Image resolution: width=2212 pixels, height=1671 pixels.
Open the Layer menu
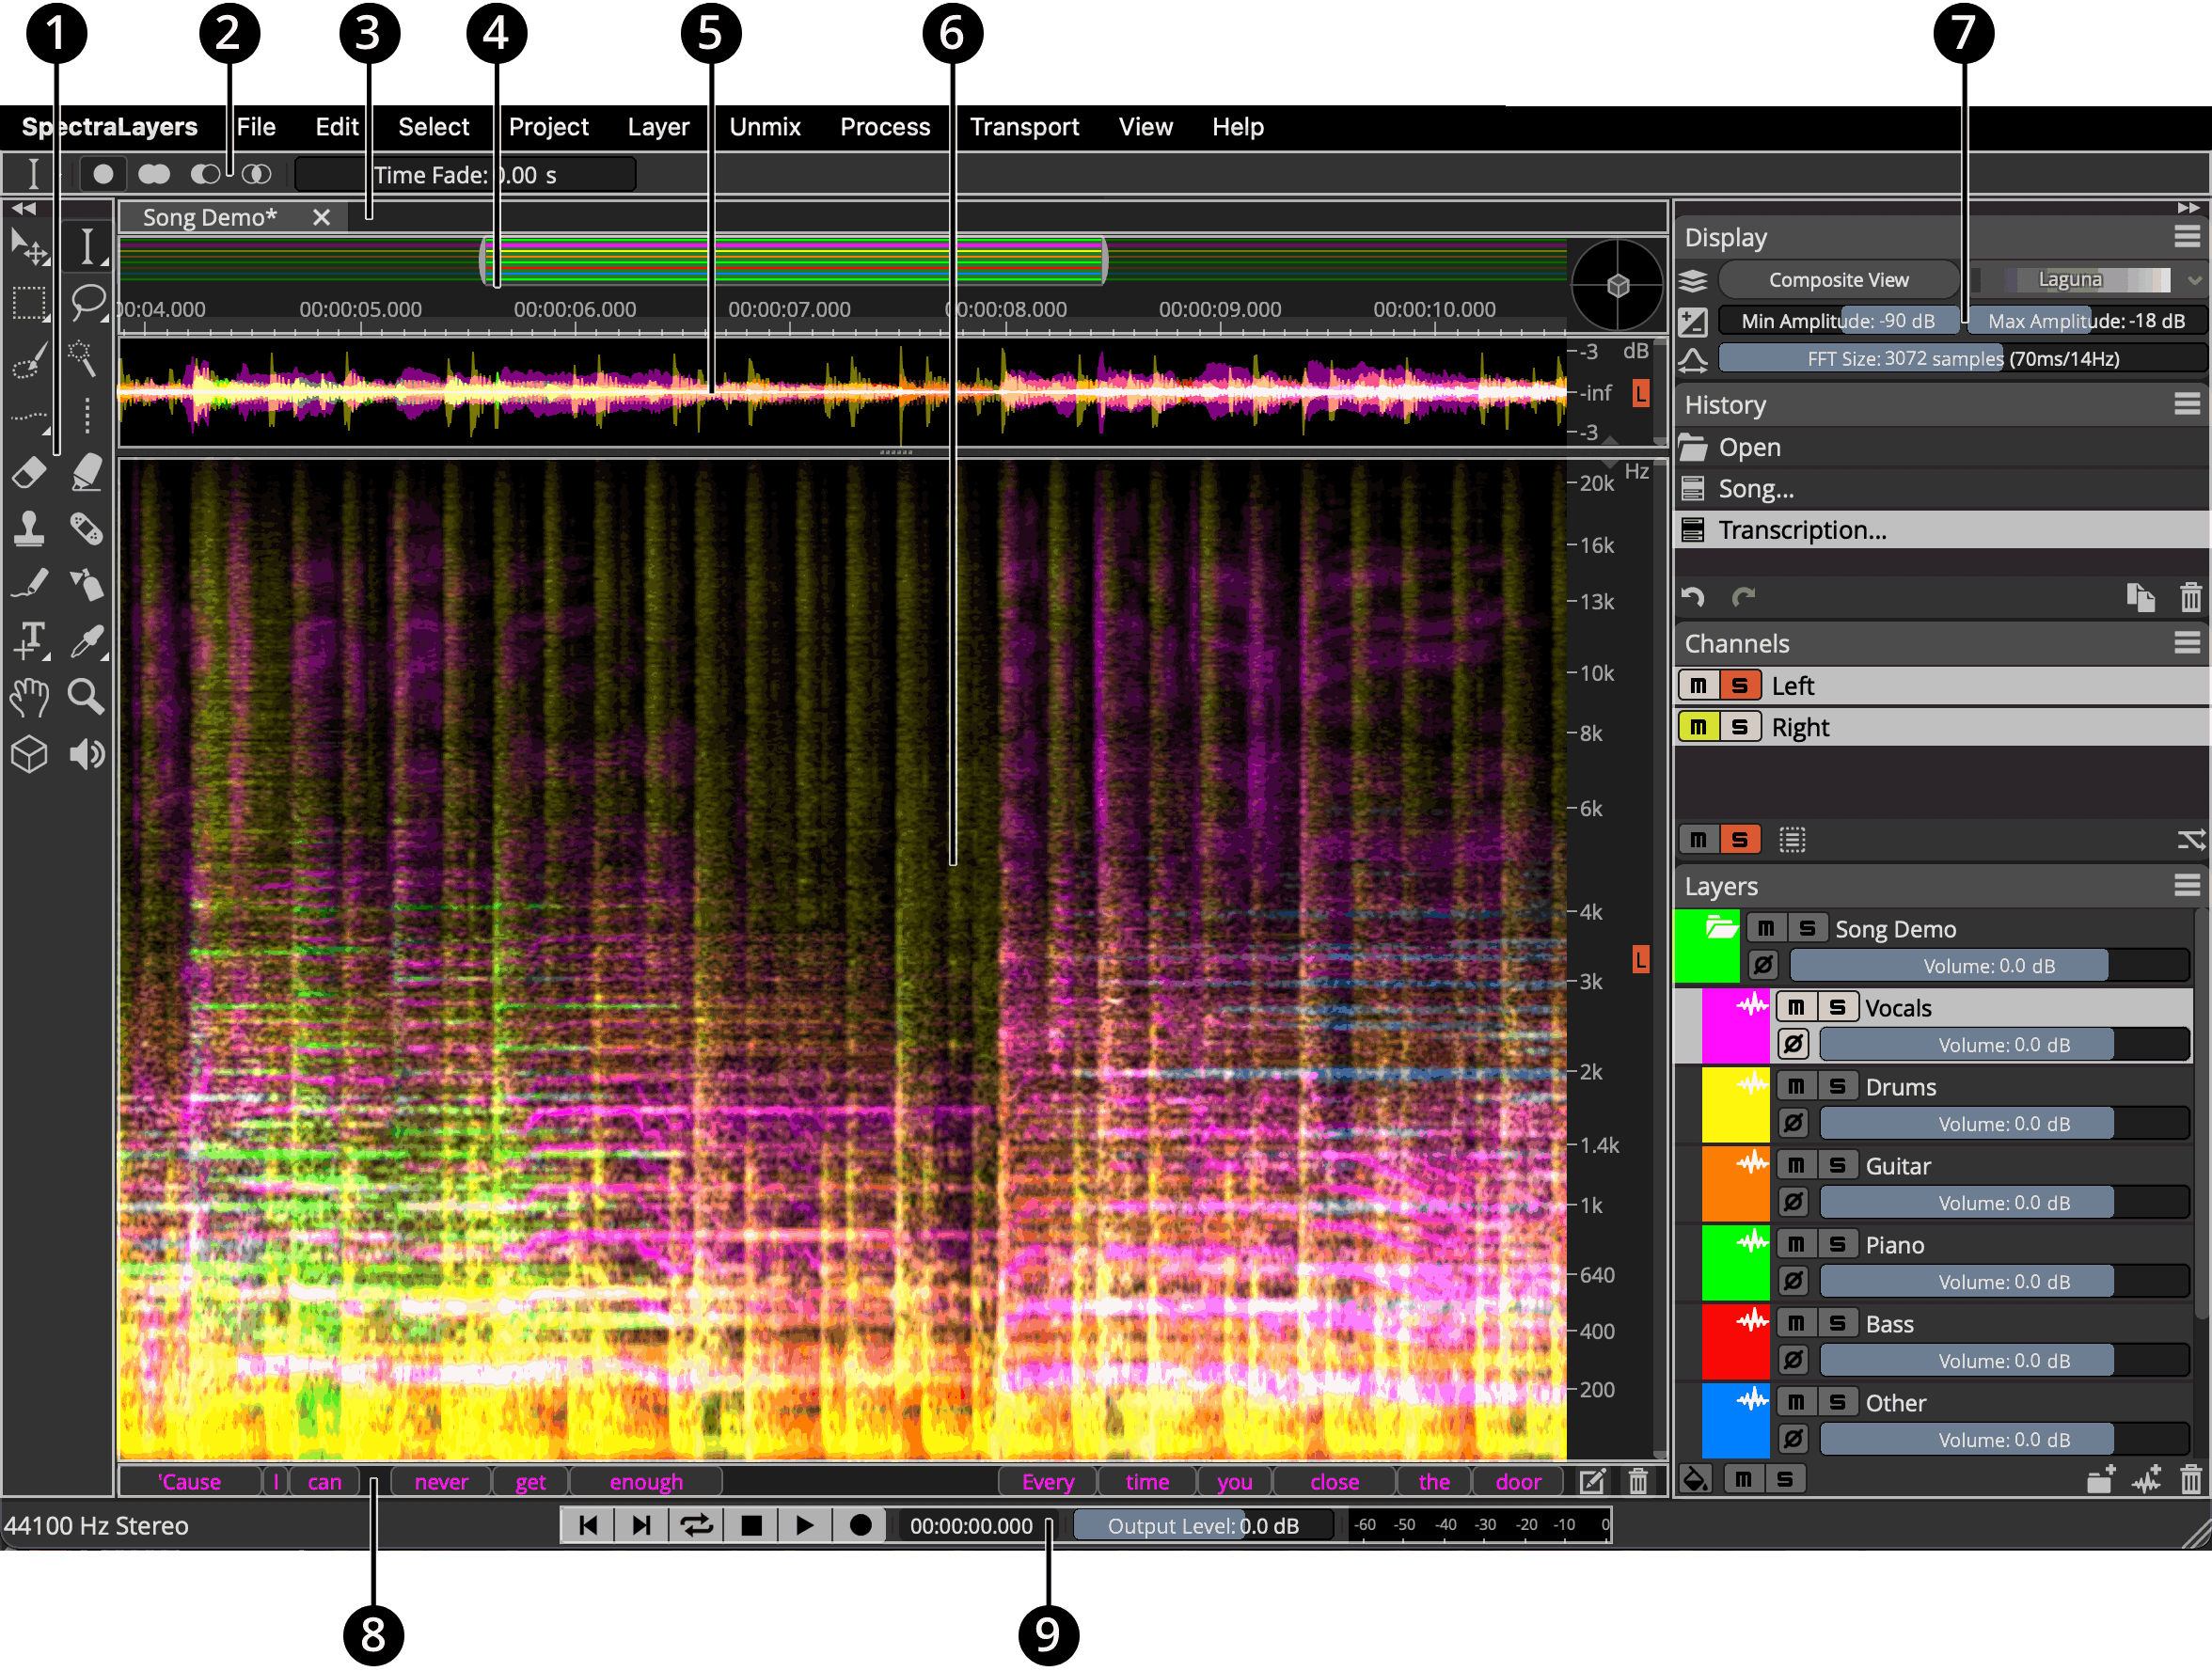click(658, 127)
